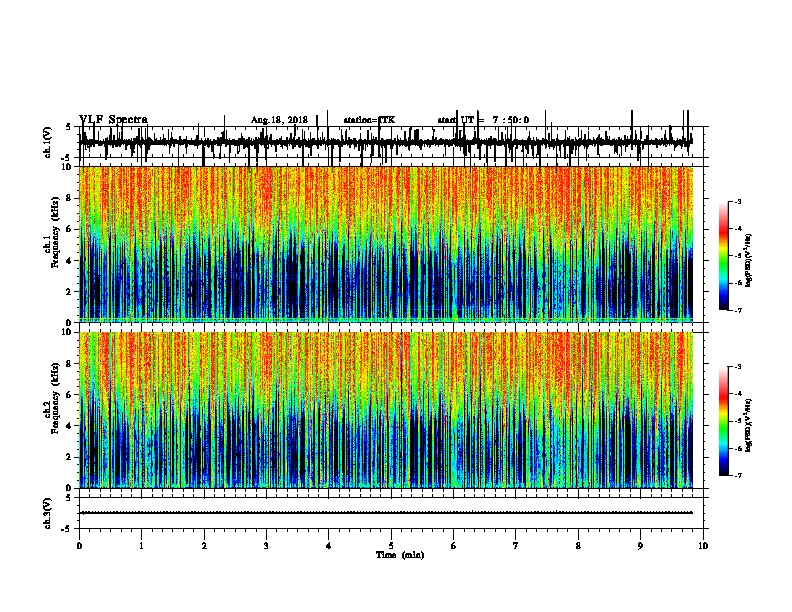This screenshot has width=792, height=612.
Task: Click the time-axis tick label "7"
Action: [x=516, y=546]
